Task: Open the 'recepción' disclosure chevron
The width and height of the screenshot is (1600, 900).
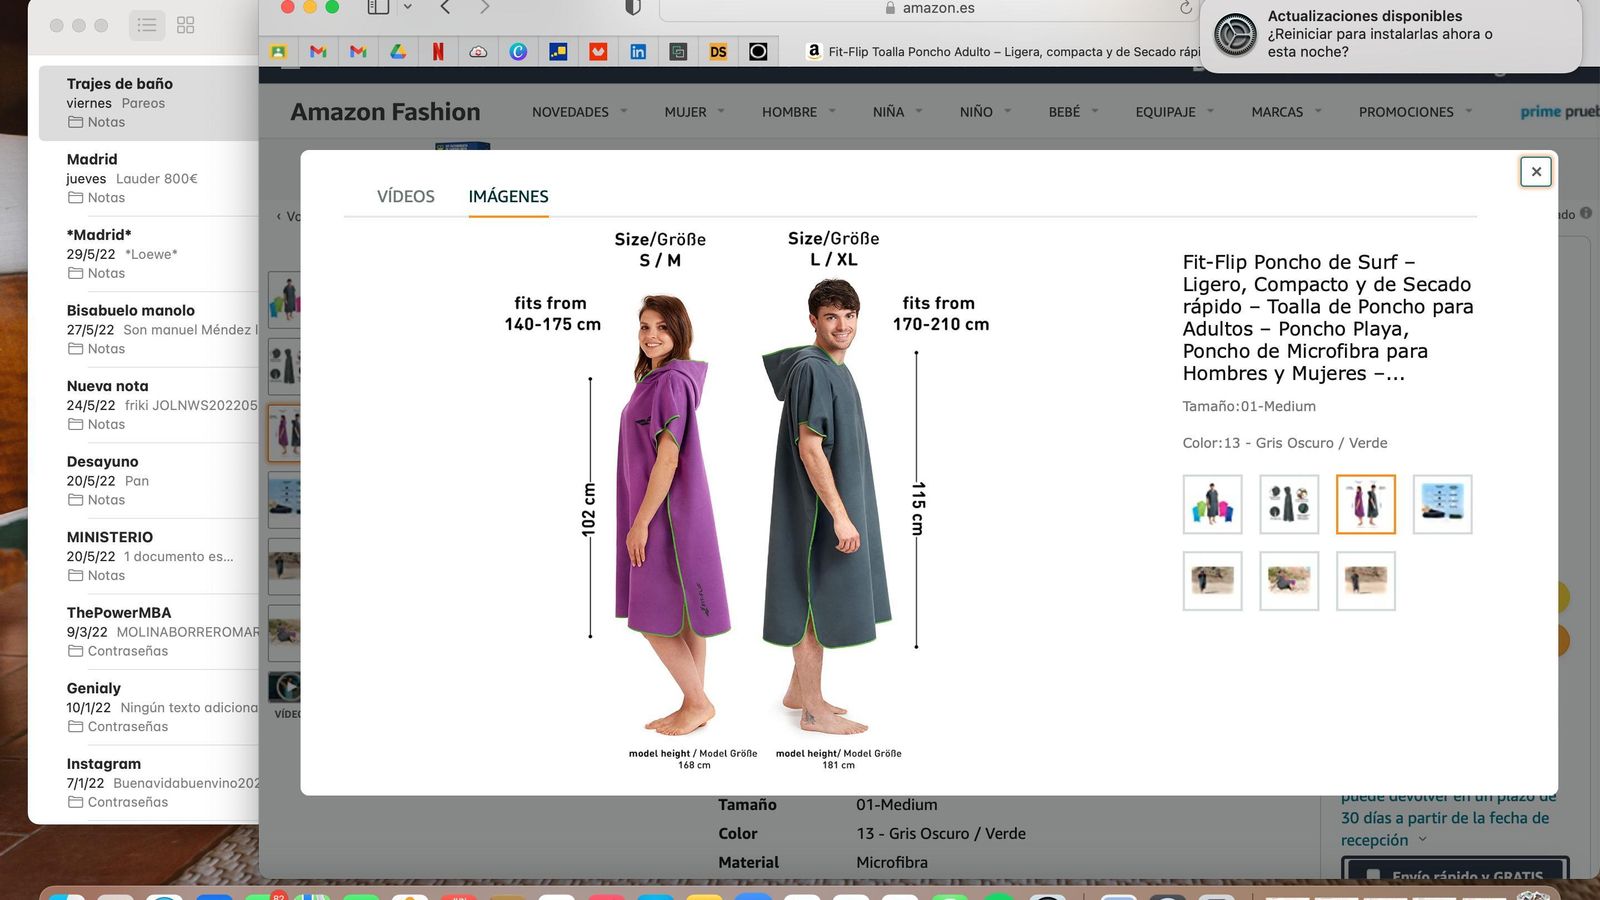Action: pyautogui.click(x=1424, y=840)
